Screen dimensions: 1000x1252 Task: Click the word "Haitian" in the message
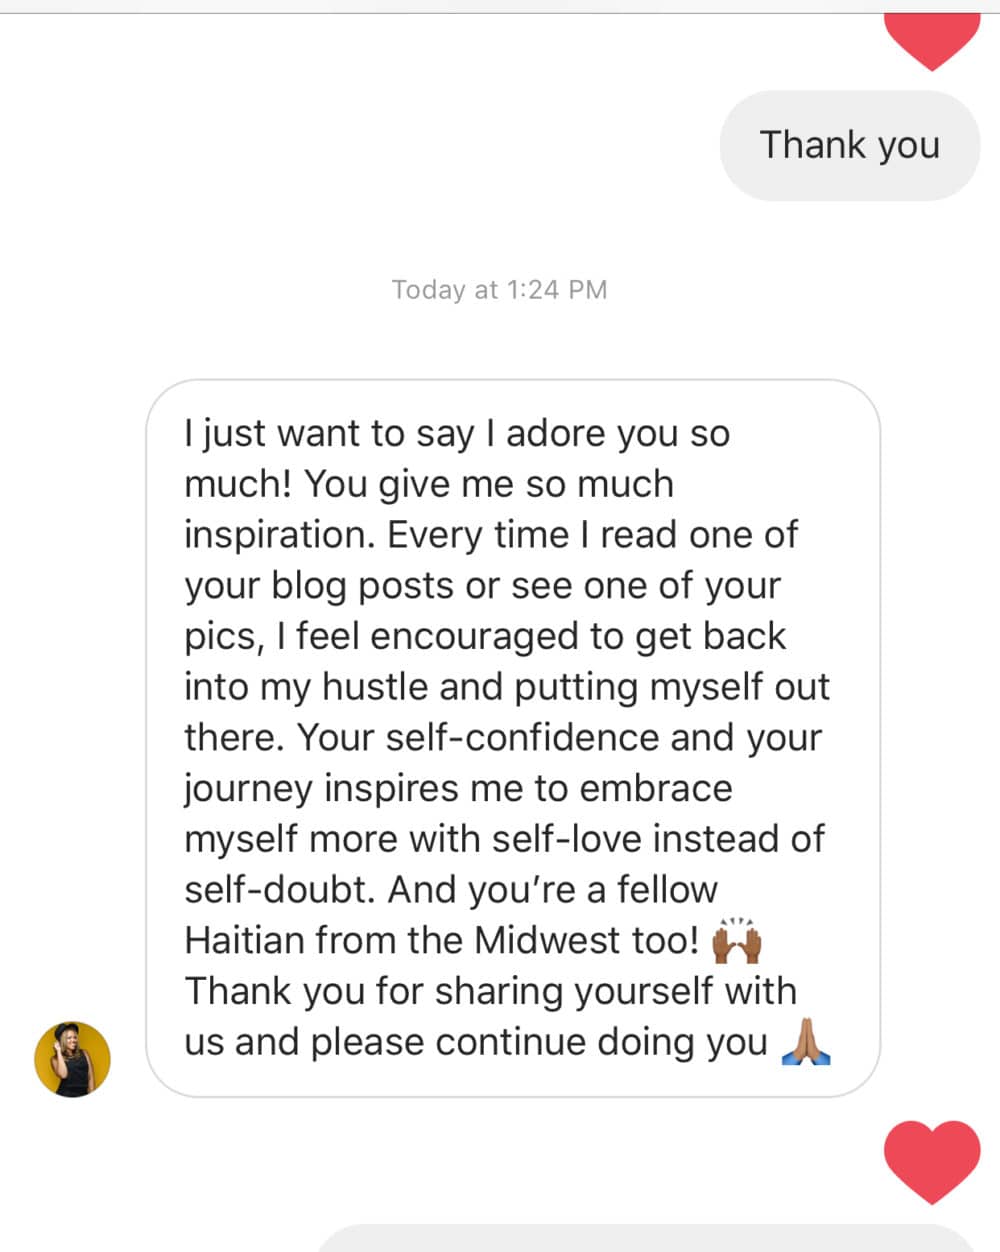(x=244, y=940)
